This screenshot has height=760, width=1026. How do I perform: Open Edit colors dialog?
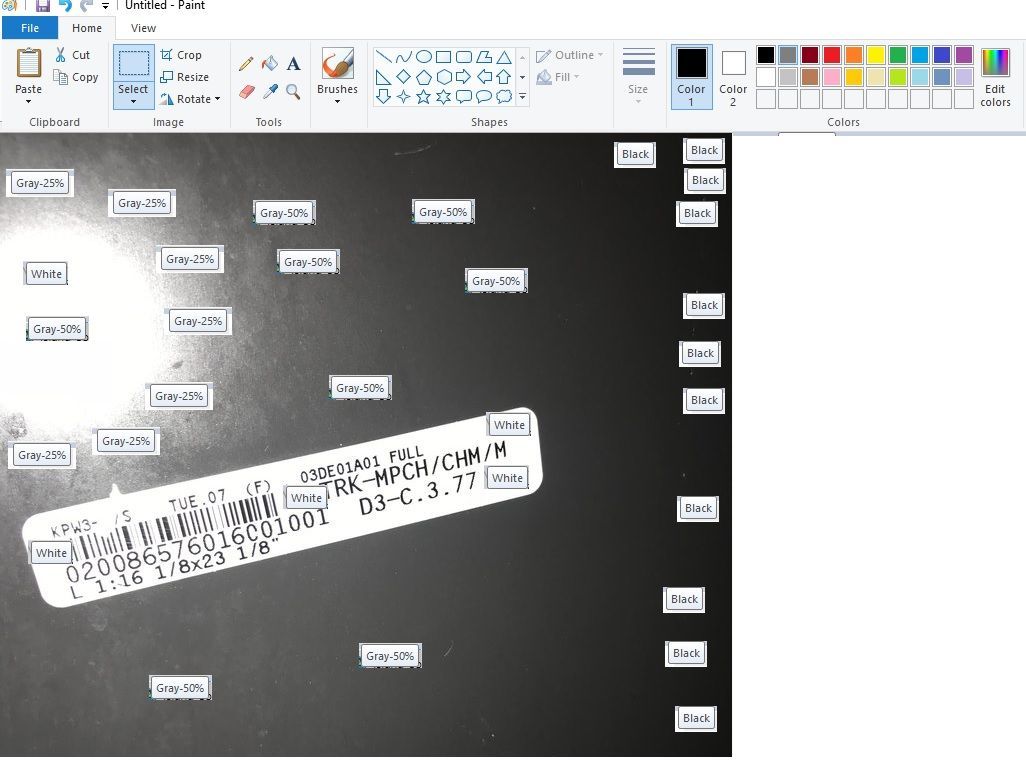click(995, 77)
